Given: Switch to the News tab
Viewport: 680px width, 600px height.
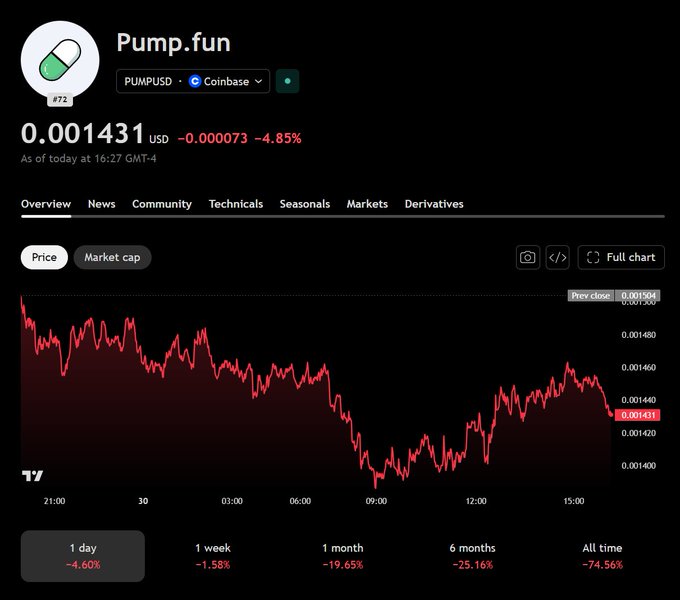Looking at the screenshot, I should pyautogui.click(x=101, y=204).
